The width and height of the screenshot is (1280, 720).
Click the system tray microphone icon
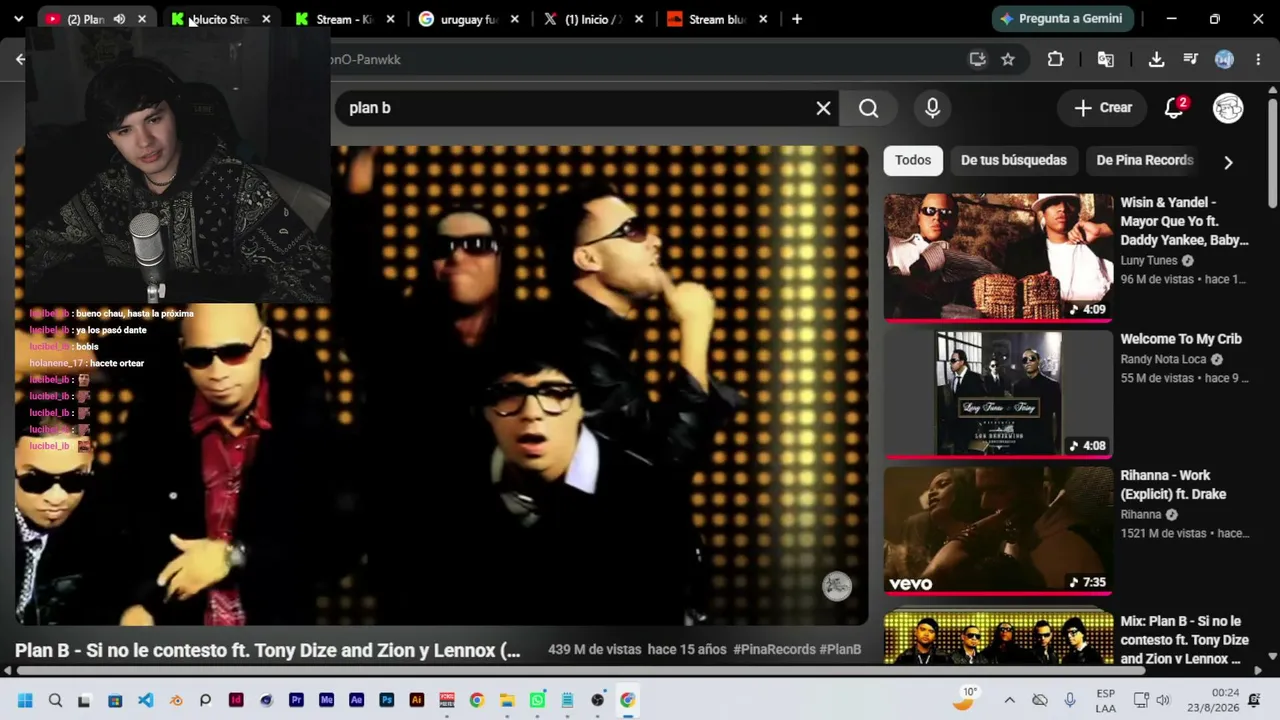[x=1070, y=700]
